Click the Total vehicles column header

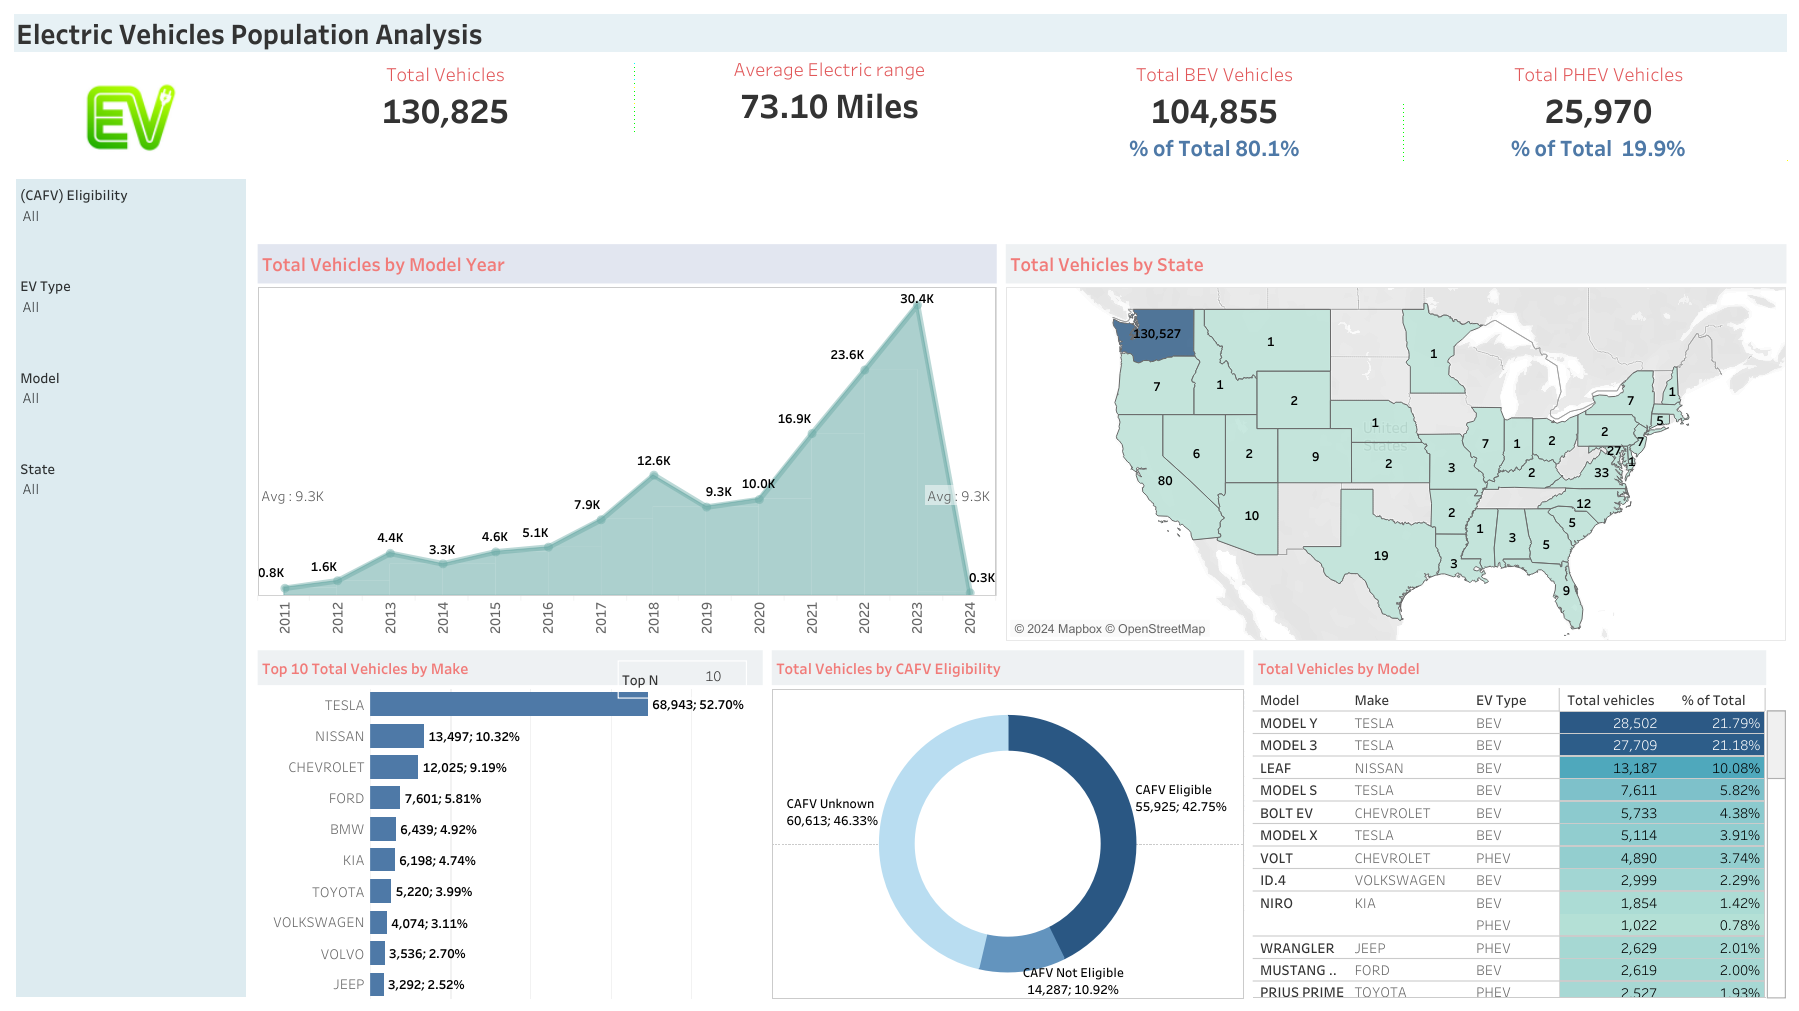click(x=1610, y=700)
